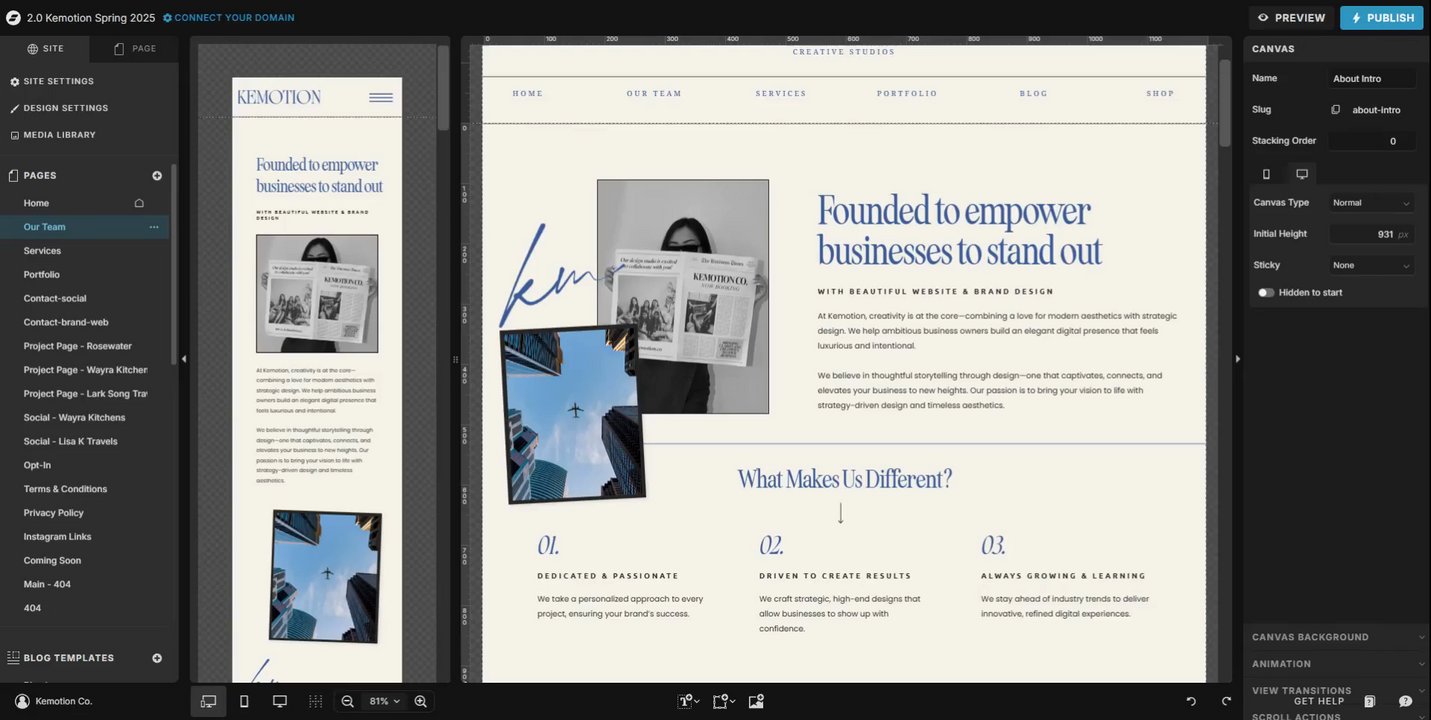
Task: Click the Get Help label
Action: 1319,701
